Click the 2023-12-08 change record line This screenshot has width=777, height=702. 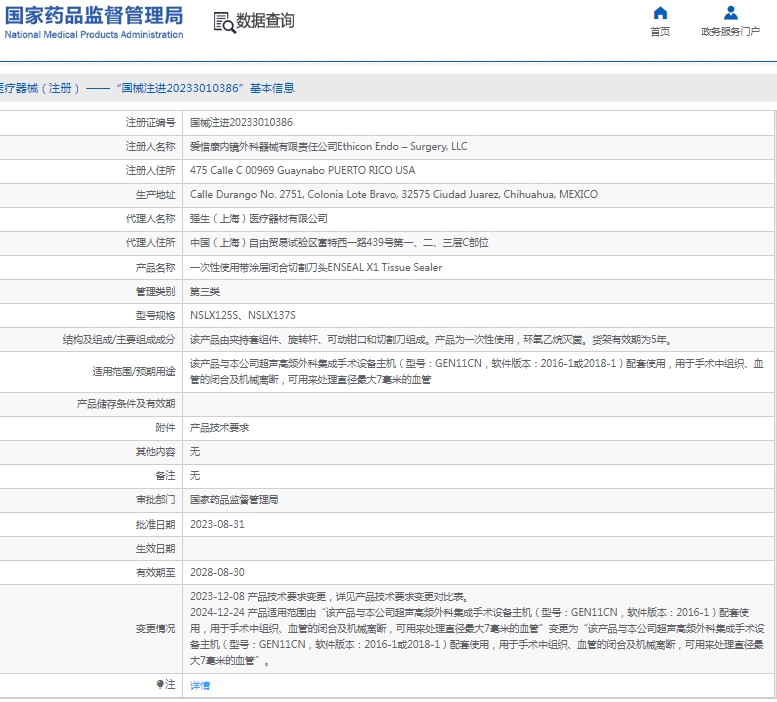tap(329, 596)
